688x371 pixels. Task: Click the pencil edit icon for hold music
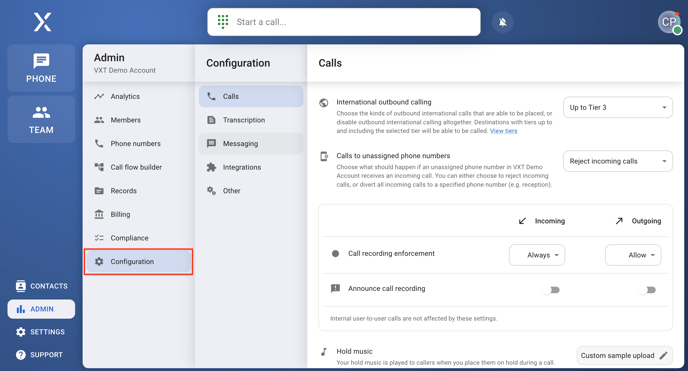click(663, 355)
